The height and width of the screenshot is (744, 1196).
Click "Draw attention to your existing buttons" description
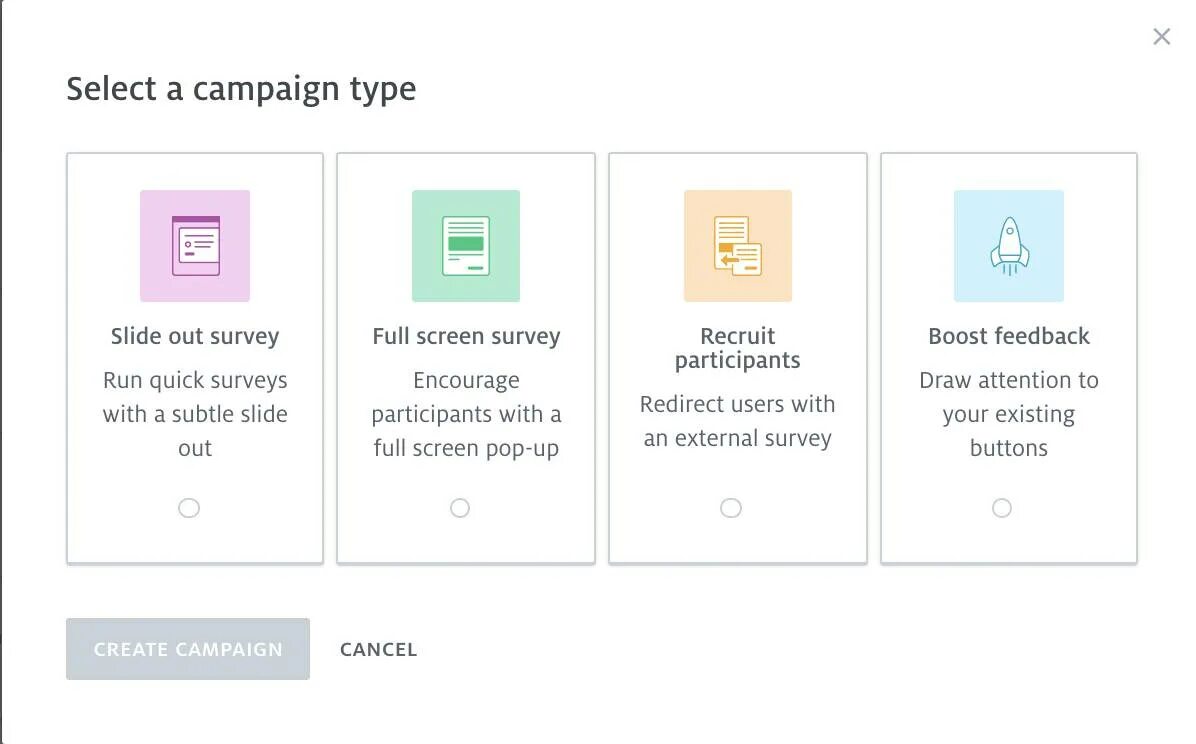point(1008,414)
